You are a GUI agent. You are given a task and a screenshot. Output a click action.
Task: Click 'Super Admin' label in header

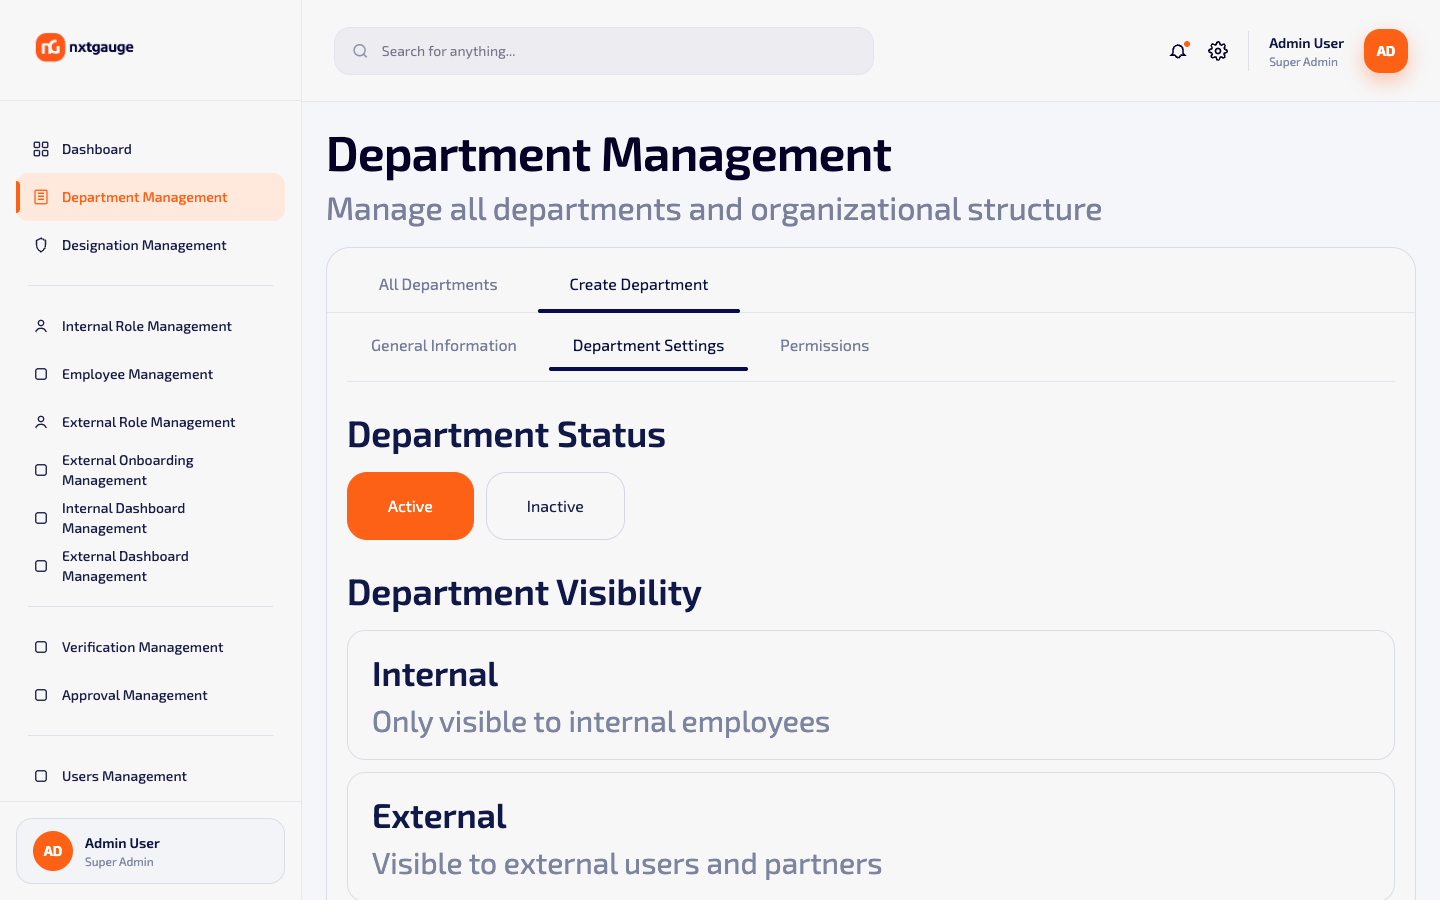point(1303,62)
